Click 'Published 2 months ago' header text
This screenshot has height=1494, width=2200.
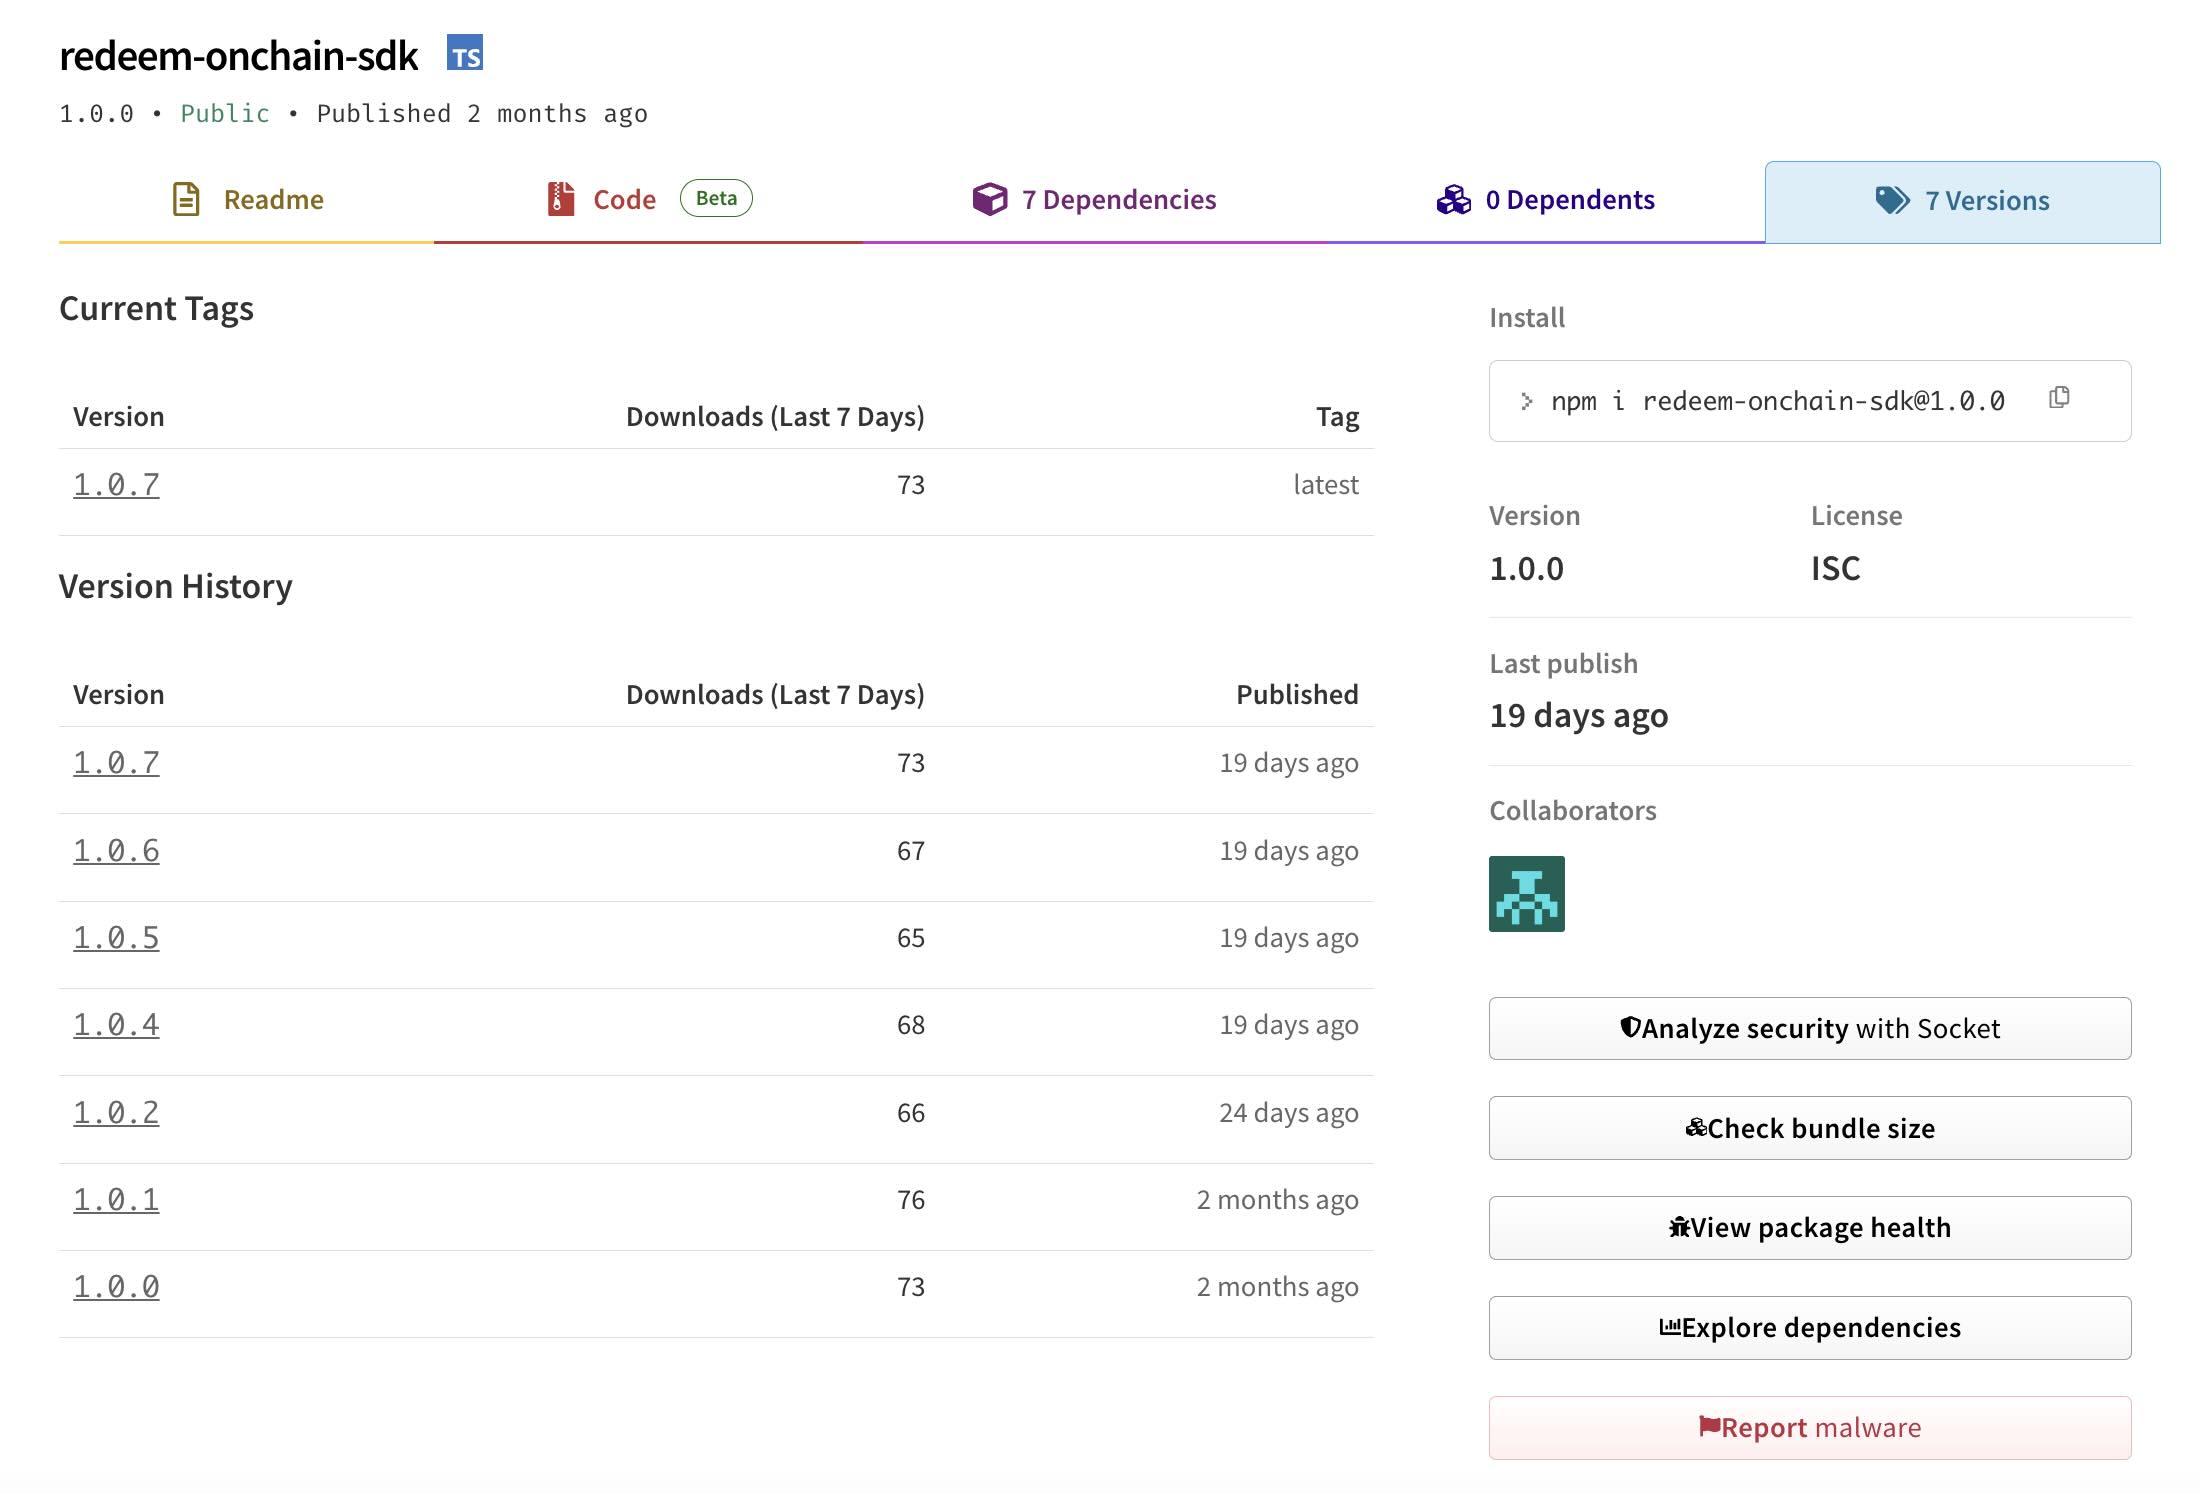482,114
